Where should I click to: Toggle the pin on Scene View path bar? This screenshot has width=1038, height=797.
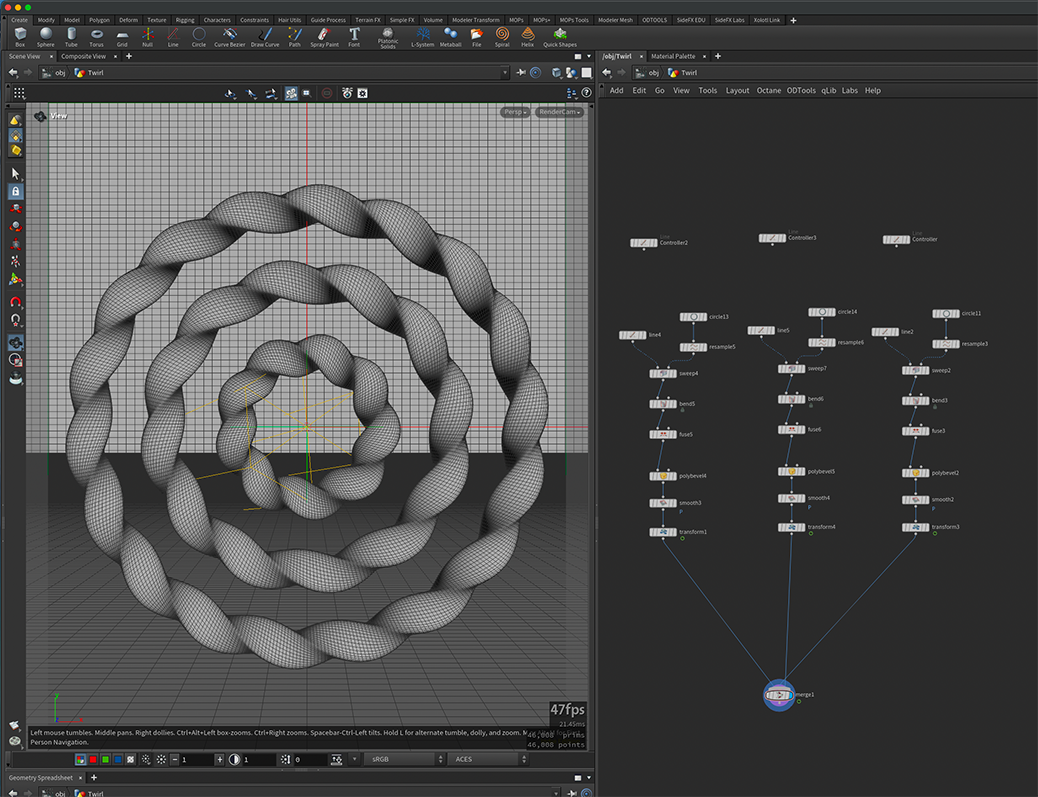pos(521,73)
